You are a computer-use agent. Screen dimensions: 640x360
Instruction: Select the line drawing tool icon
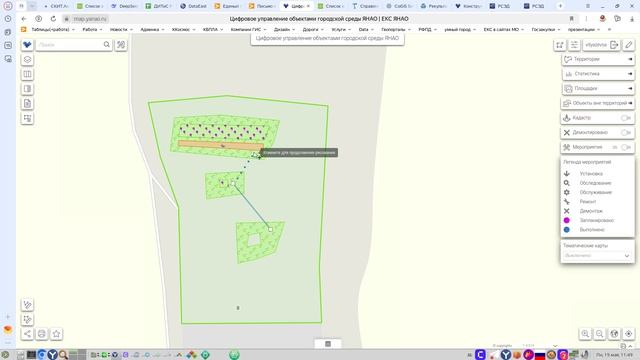pyautogui.click(x=27, y=304)
